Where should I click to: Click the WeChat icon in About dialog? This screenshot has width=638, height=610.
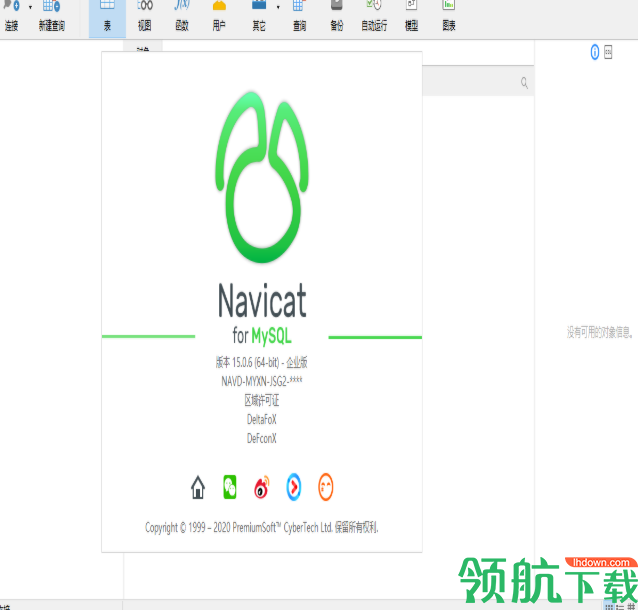[x=230, y=487]
